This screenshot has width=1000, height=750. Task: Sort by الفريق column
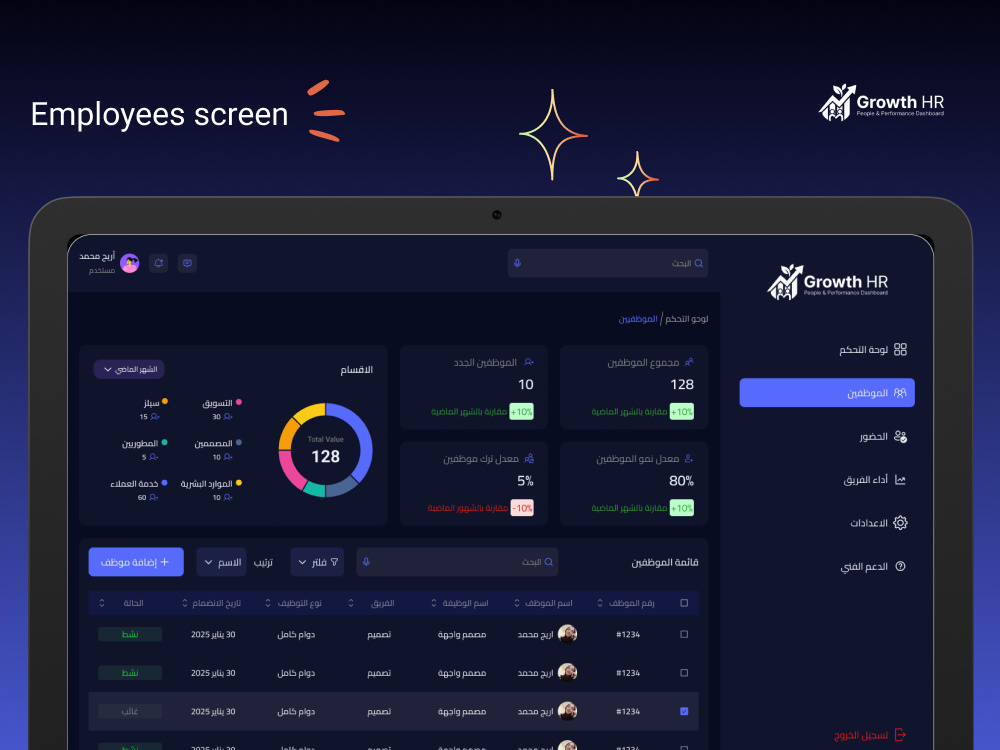(x=351, y=603)
